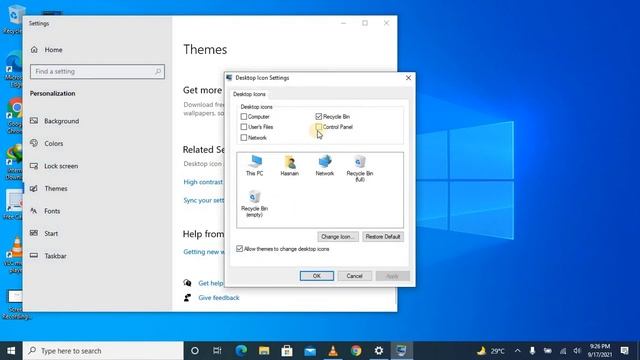Open Background personalization settings
The height and width of the screenshot is (360, 640).
pos(61,121)
